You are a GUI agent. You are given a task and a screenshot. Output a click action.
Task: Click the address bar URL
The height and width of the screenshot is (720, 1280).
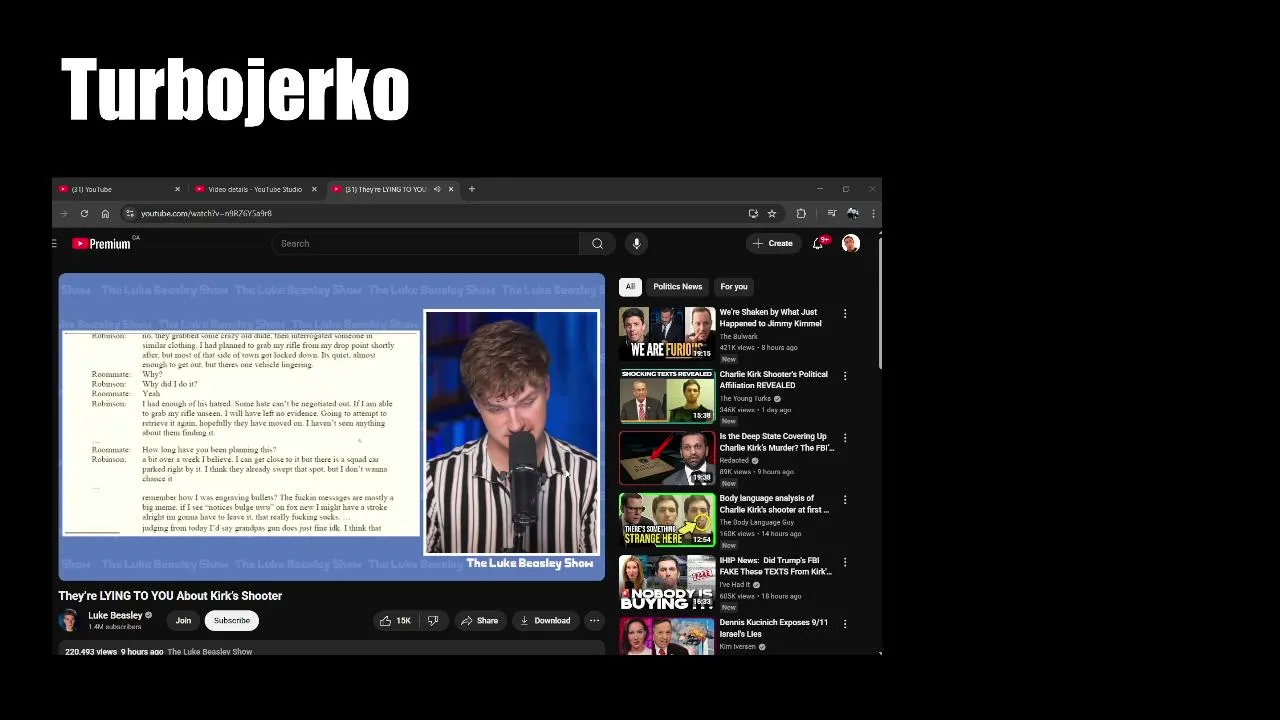coord(206,213)
